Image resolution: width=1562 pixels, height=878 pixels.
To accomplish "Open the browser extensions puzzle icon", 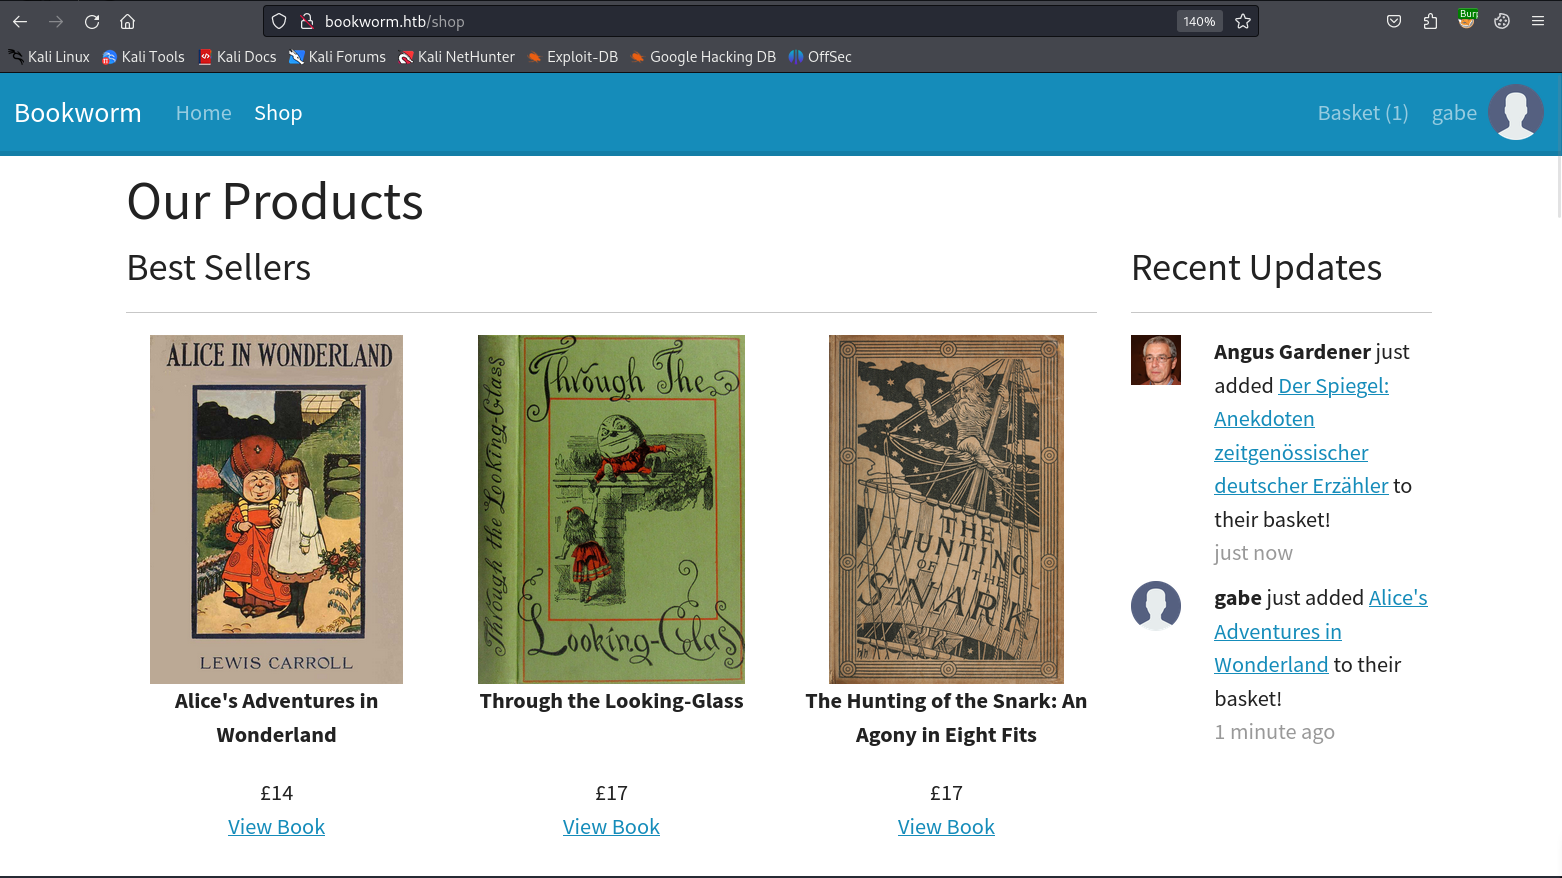I will [x=1430, y=21].
